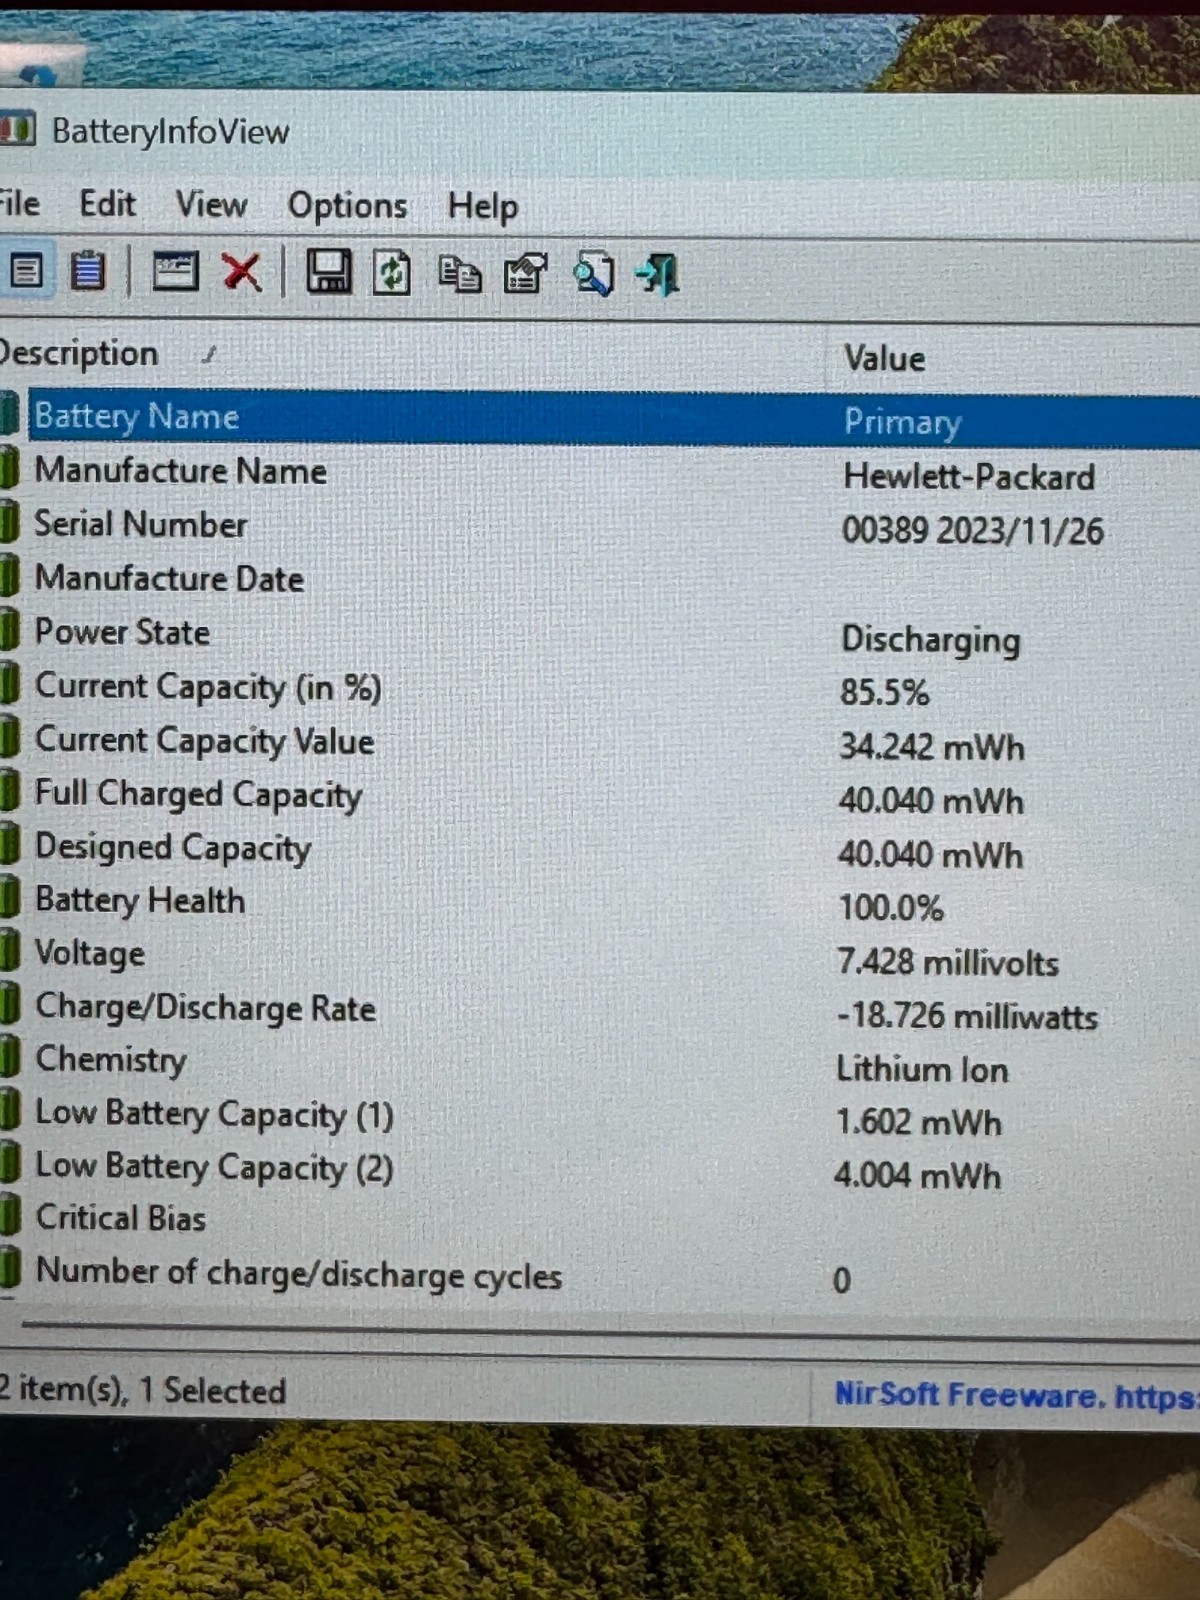Select the Serial Number row
Viewport: 1200px width, 1600px height.
pos(600,526)
